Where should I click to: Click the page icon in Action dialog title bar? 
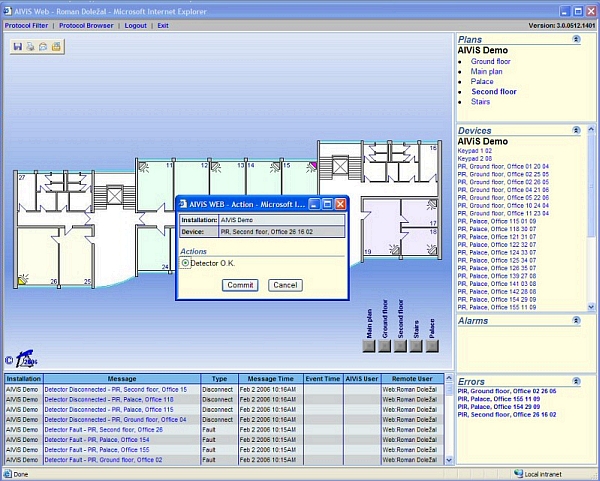coord(183,204)
